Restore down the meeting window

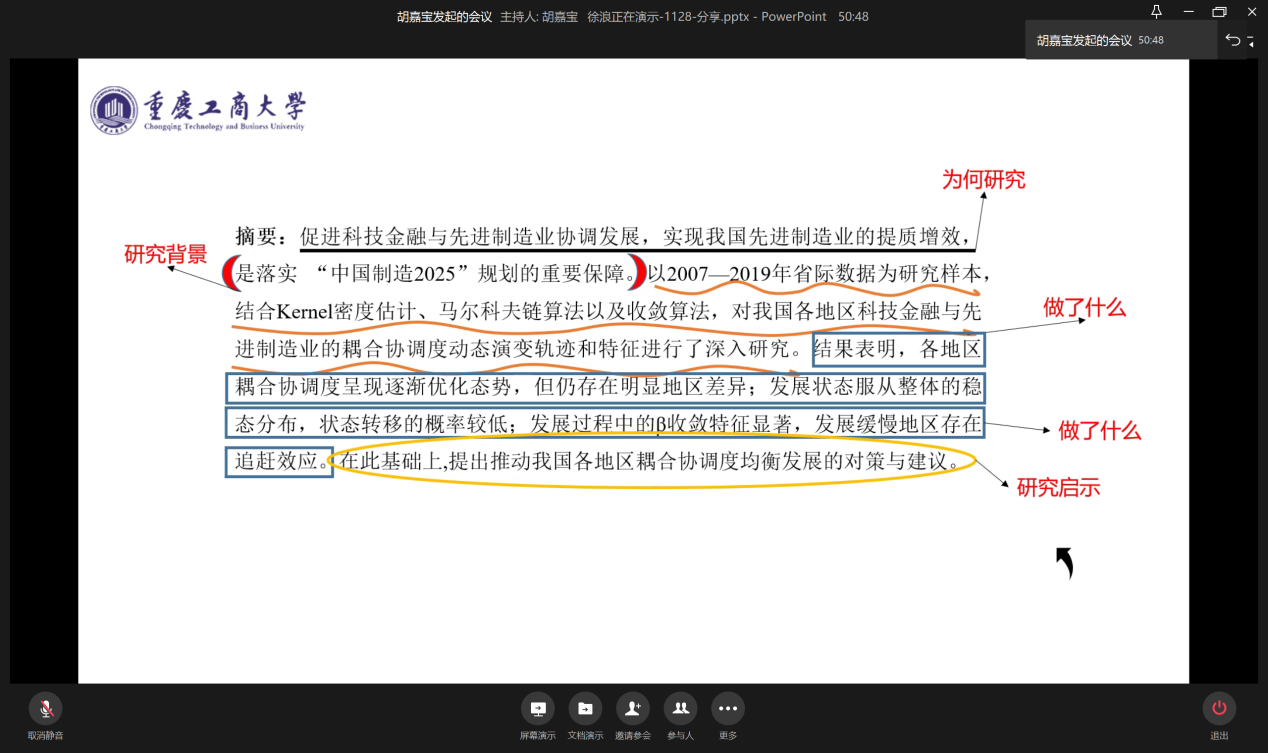click(x=1219, y=12)
